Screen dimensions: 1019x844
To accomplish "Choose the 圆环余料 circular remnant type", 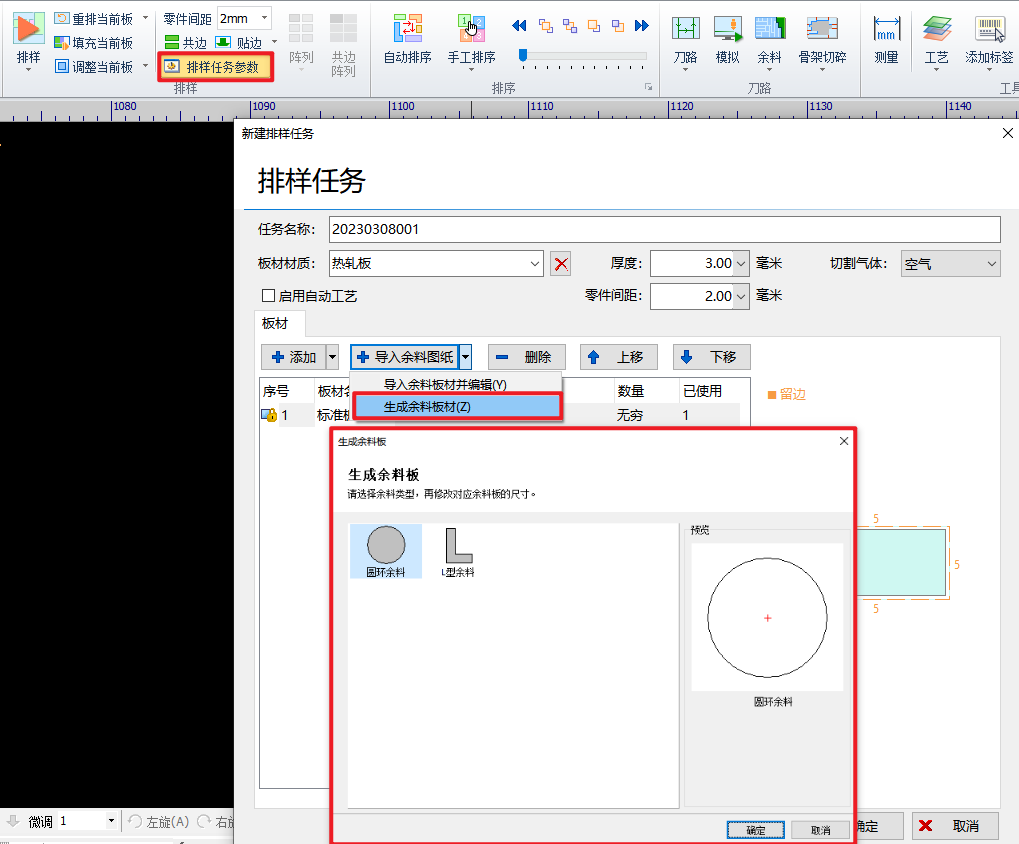I will pos(386,551).
